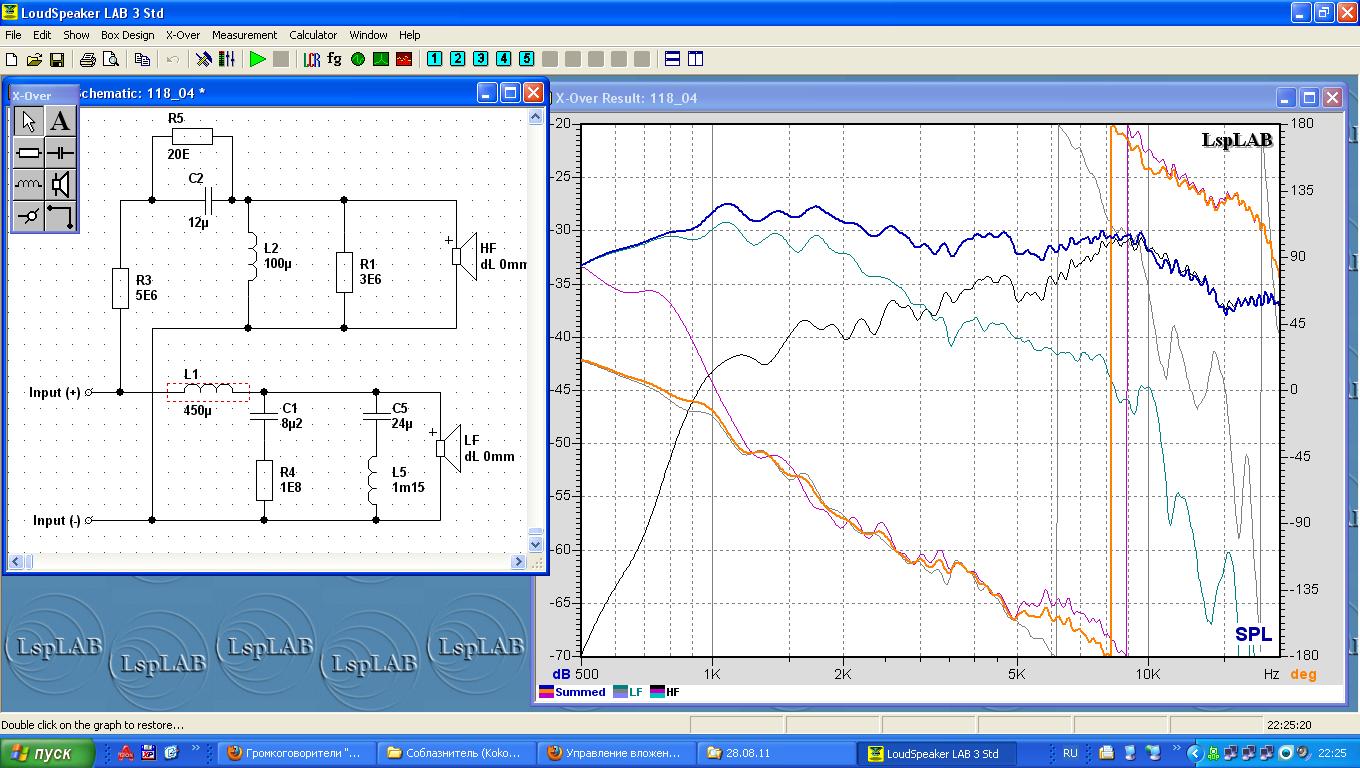Click the 24µ value of C5
The image size is (1360, 768).
point(402,423)
